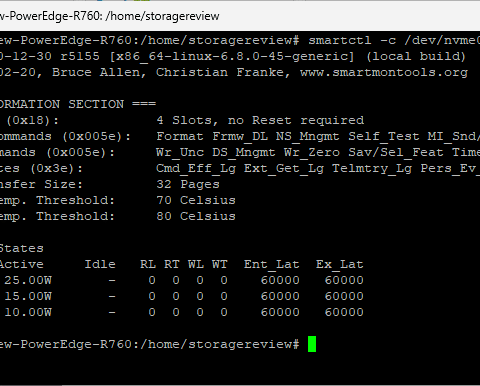The height and width of the screenshot is (386, 480).
Task: Click the '4 Slots, no Reset required' text
Action: tap(260, 120)
